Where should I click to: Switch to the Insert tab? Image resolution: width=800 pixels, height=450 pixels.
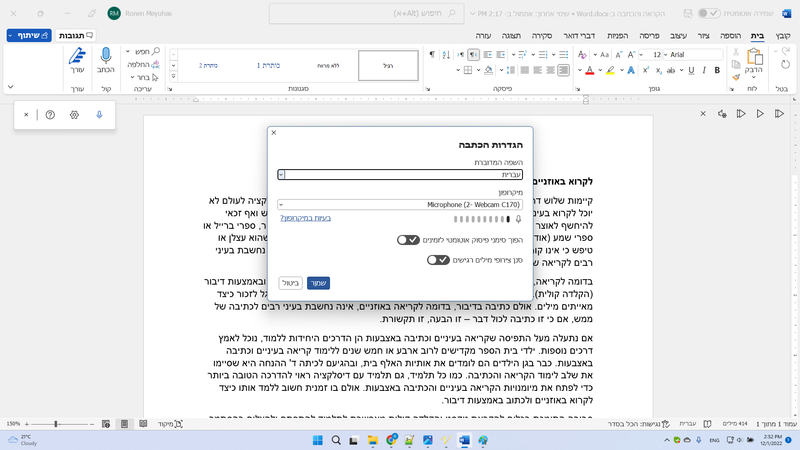[x=731, y=36]
